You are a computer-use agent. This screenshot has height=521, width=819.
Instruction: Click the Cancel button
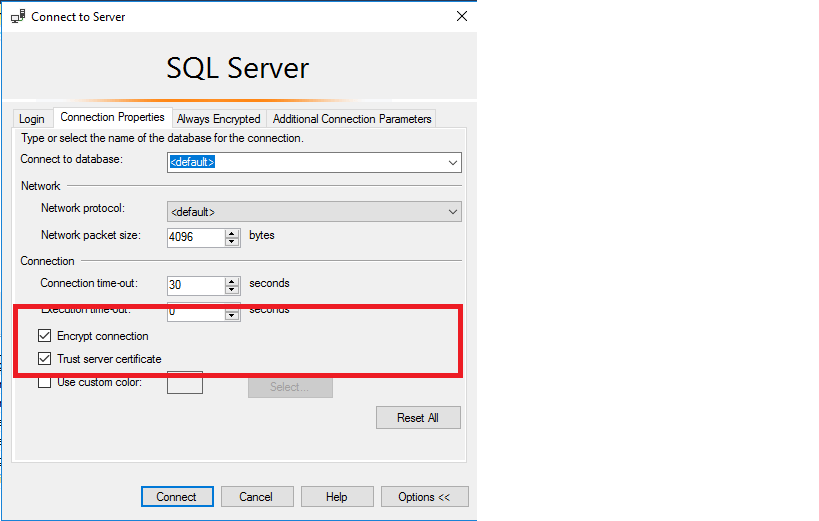point(256,496)
